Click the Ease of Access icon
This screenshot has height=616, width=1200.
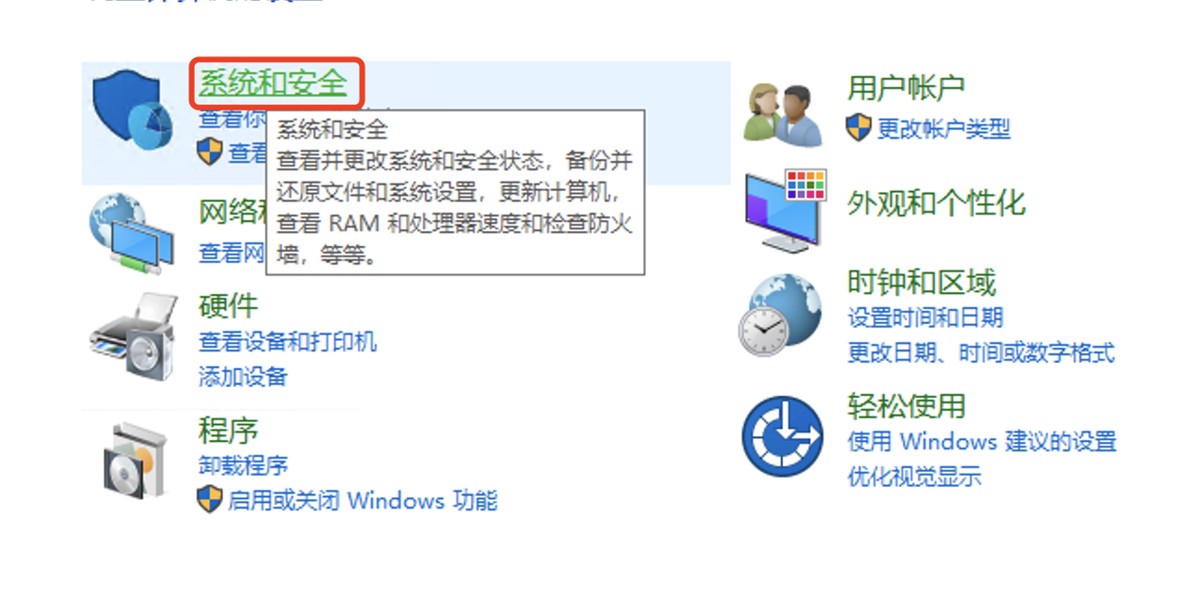[782, 437]
